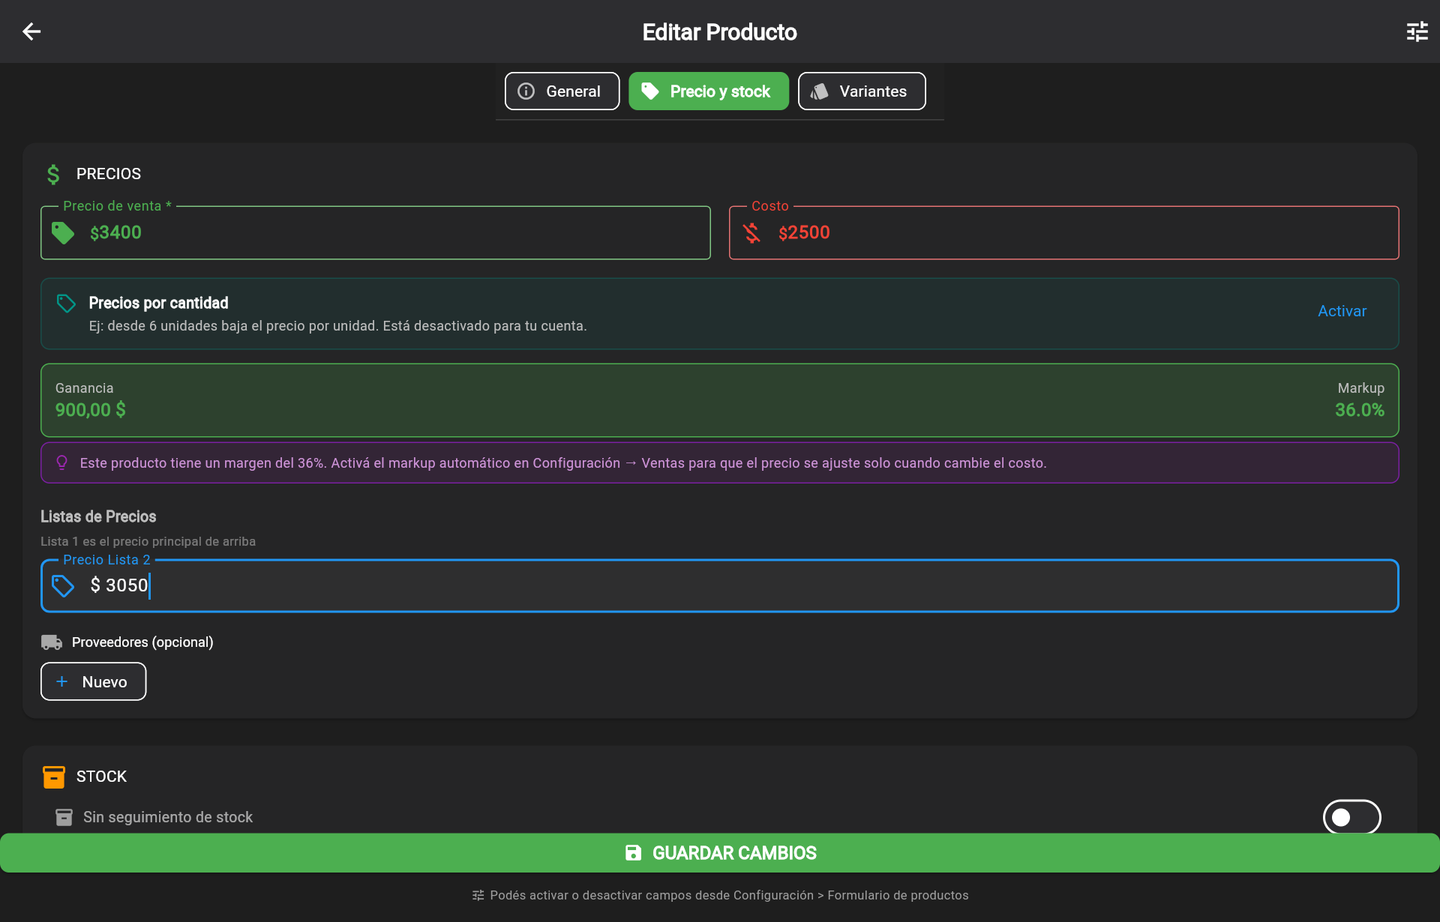The height and width of the screenshot is (922, 1440).
Task: Click the truck icon beside Proveedores
Action: [52, 642]
